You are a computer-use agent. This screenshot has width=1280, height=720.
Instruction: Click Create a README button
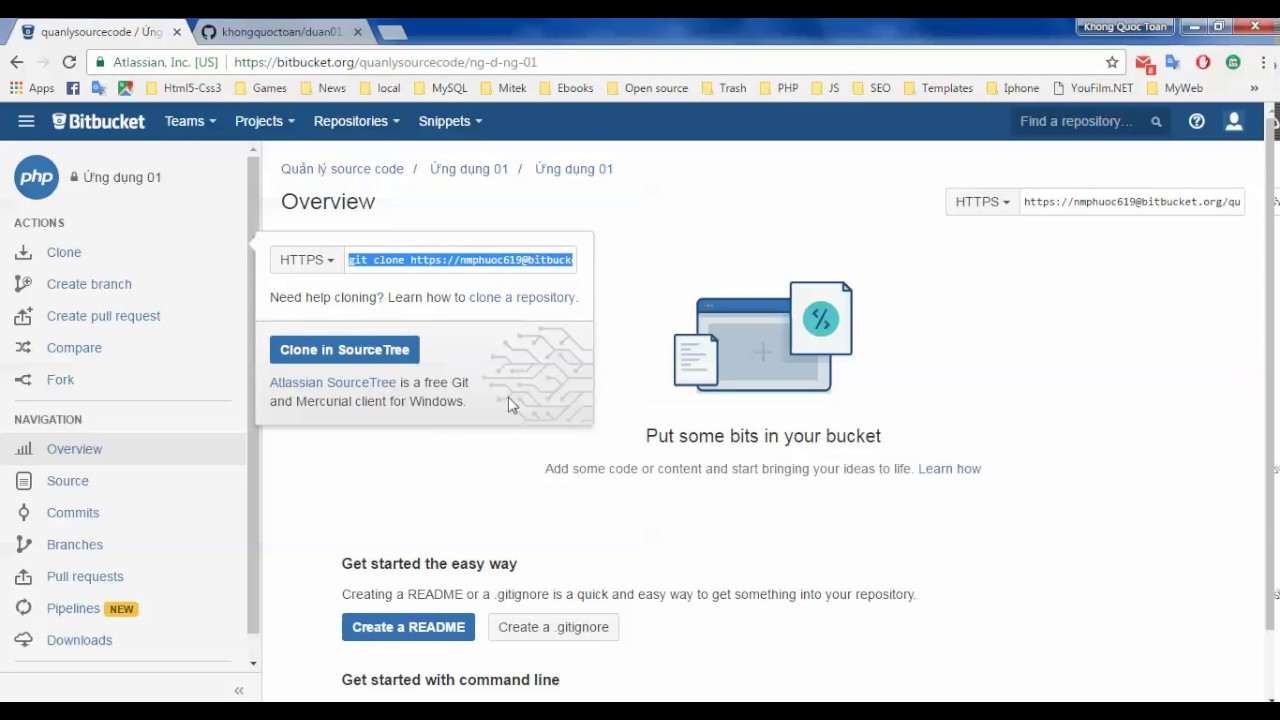tap(408, 627)
